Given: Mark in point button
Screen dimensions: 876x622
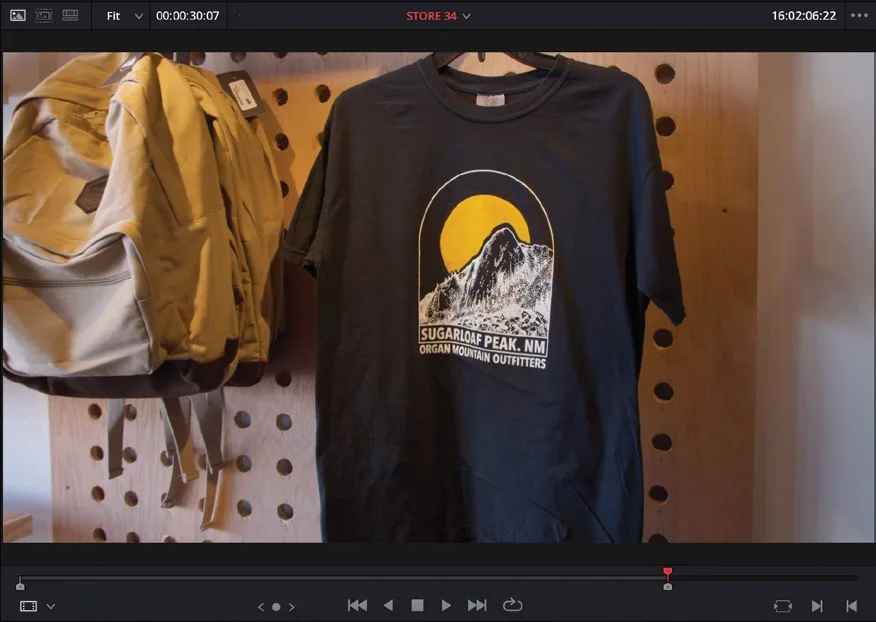Looking at the screenshot, I should click(817, 606).
